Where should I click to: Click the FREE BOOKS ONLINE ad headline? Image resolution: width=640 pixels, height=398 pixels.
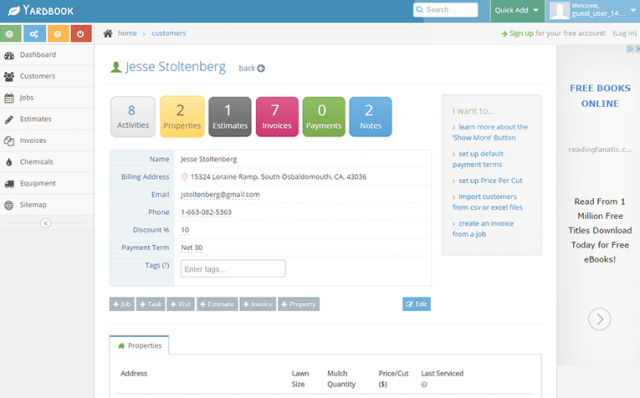pos(600,96)
